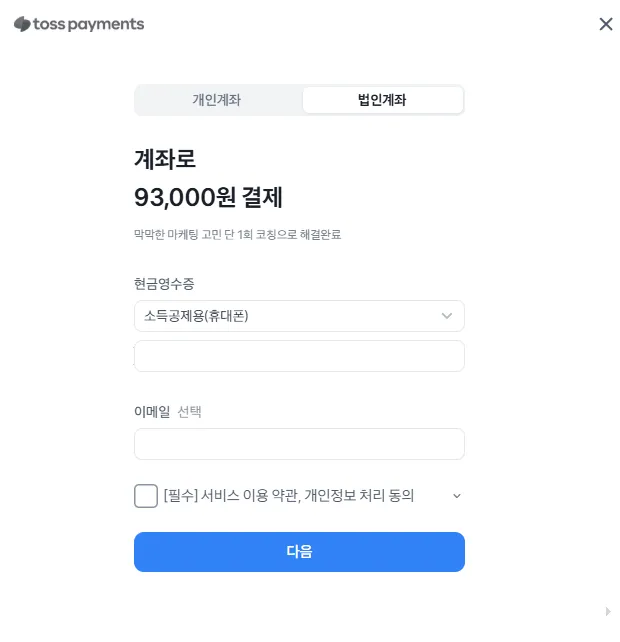The height and width of the screenshot is (642, 620).
Task: Switch to the 개인계좌 tab
Action: pyautogui.click(x=217, y=100)
